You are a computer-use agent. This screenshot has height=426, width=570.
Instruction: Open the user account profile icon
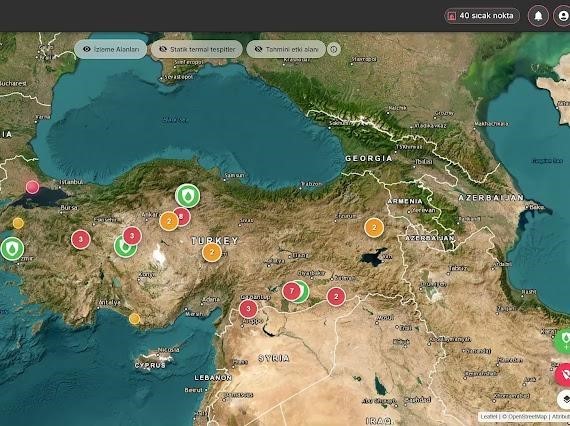point(562,16)
